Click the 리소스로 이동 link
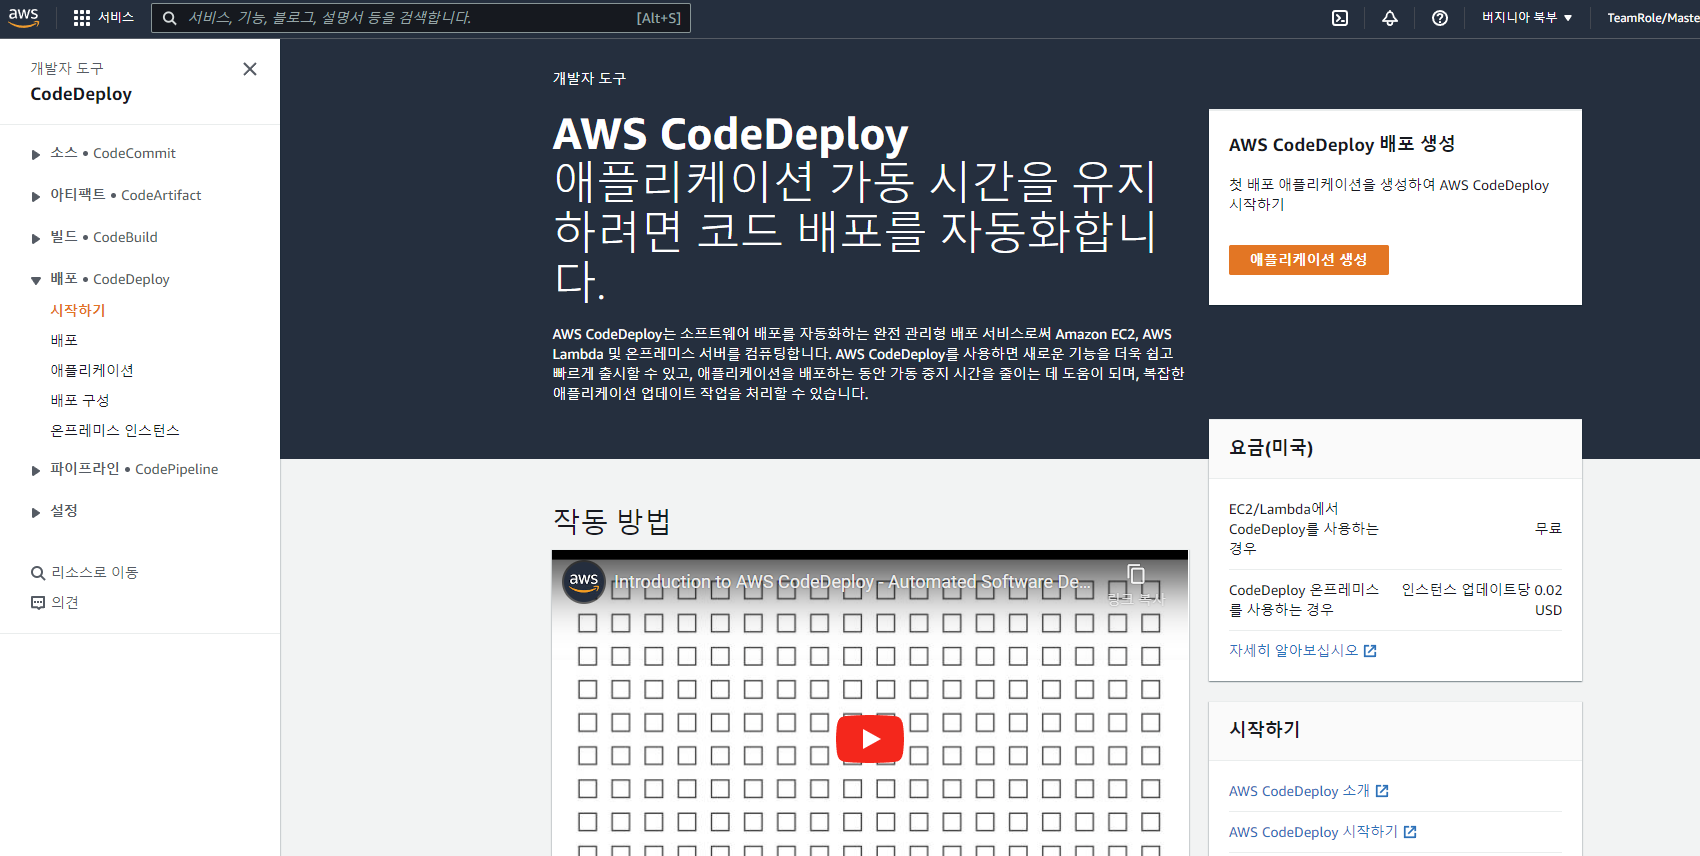The image size is (1700, 856). point(95,573)
